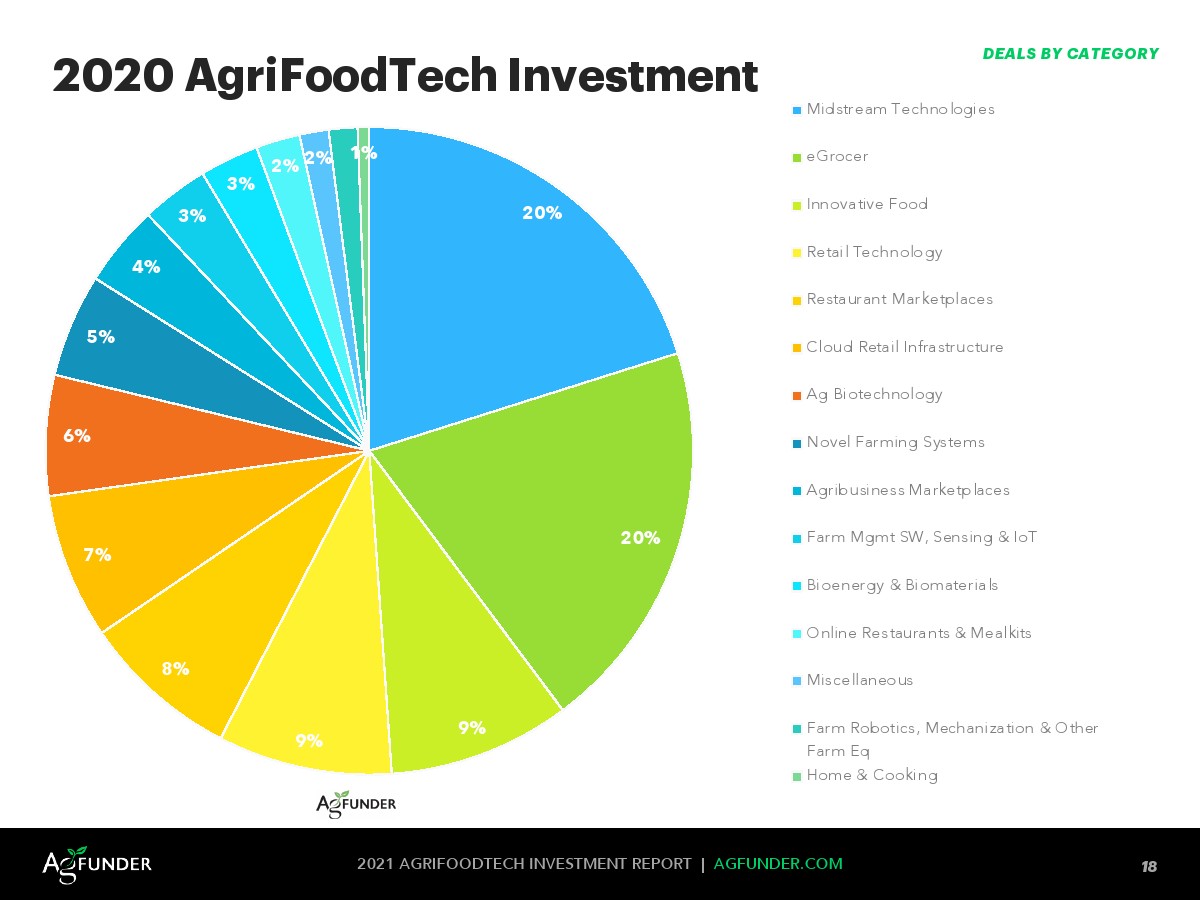Click the eGrocer legend swatch
This screenshot has height=900, width=1200.
[x=797, y=157]
